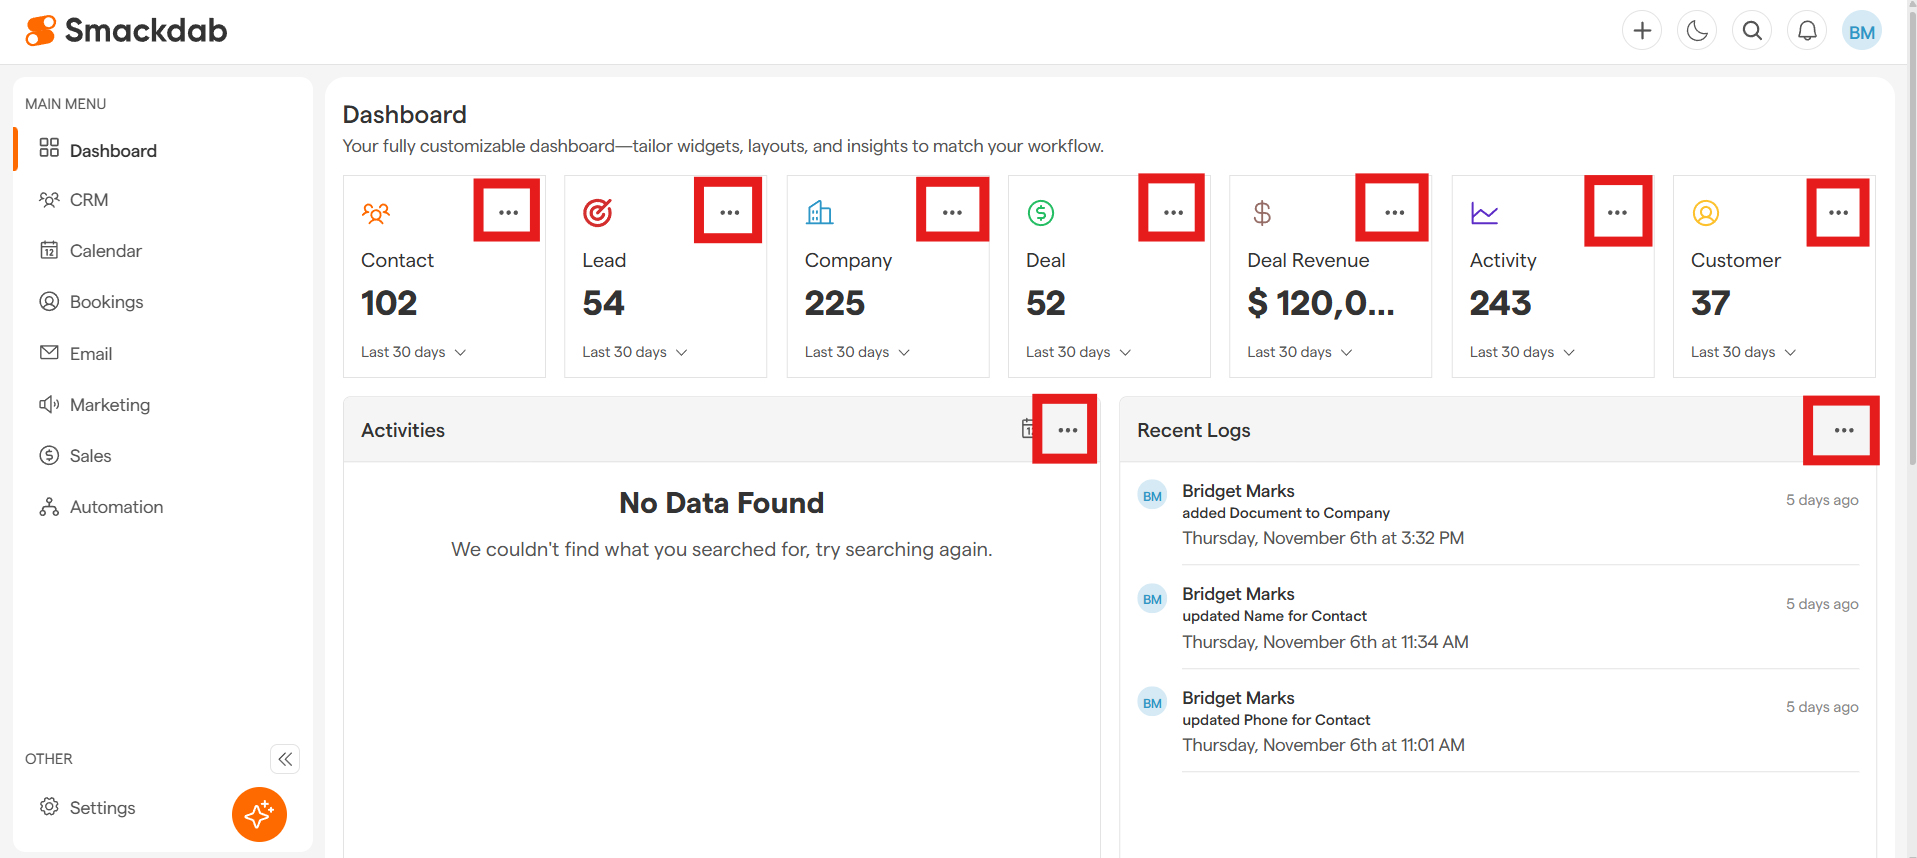Expand Company widget Last 30 days dropdown
Screen dimensions: 1917x858
coord(857,352)
